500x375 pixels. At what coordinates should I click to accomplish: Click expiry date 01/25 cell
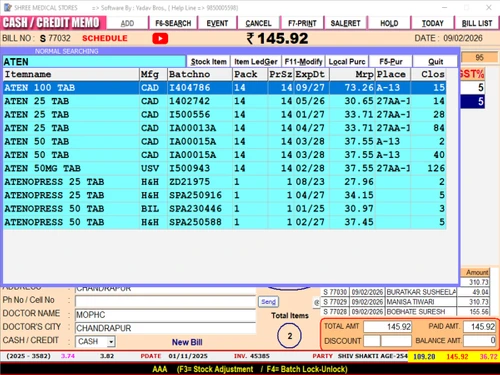pyautogui.click(x=310, y=209)
